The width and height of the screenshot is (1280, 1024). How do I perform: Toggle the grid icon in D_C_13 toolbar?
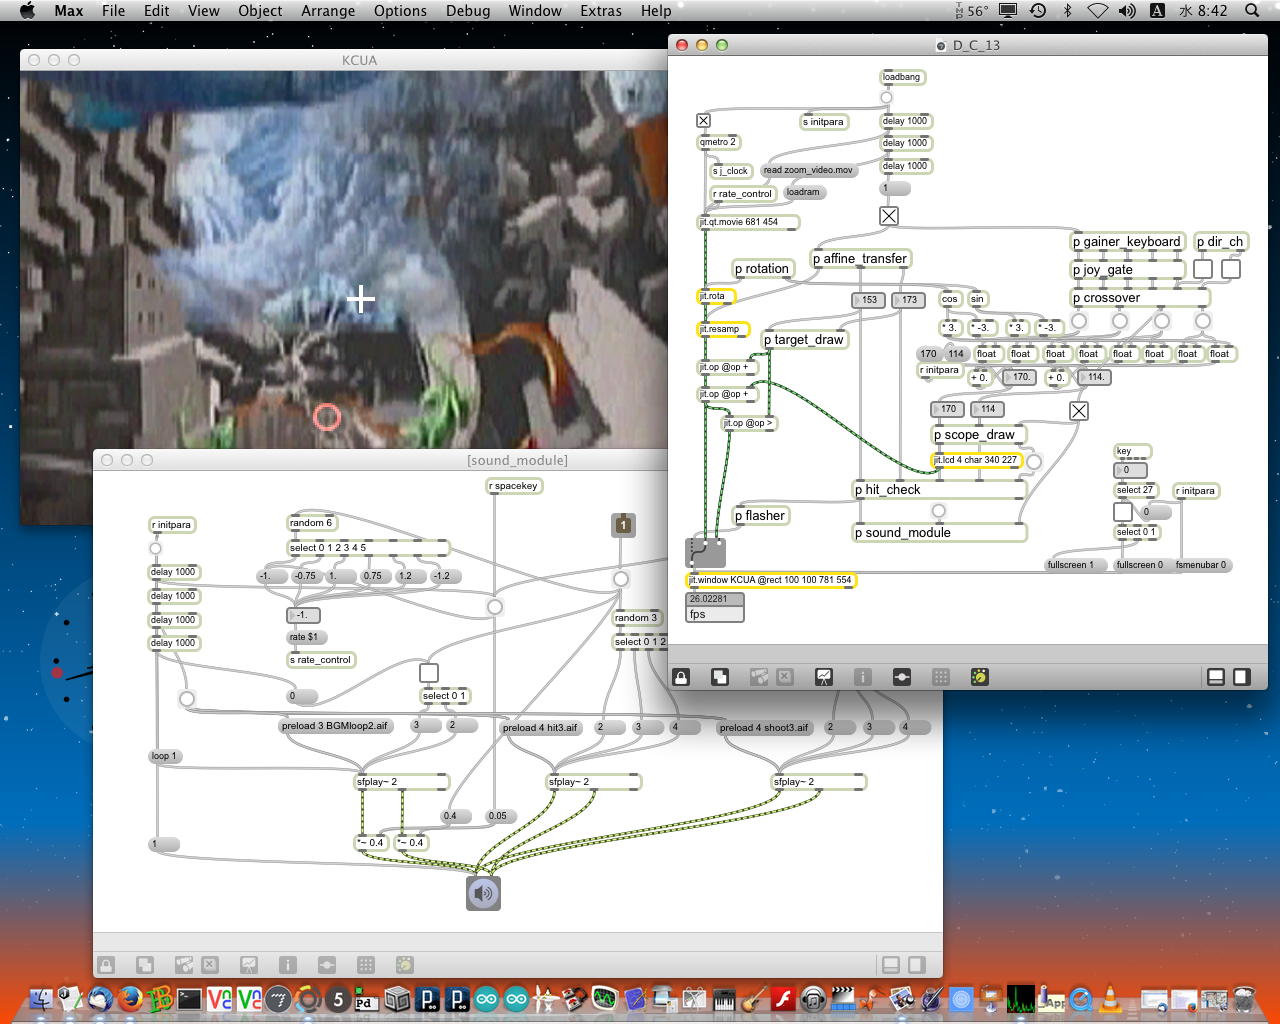coord(940,677)
